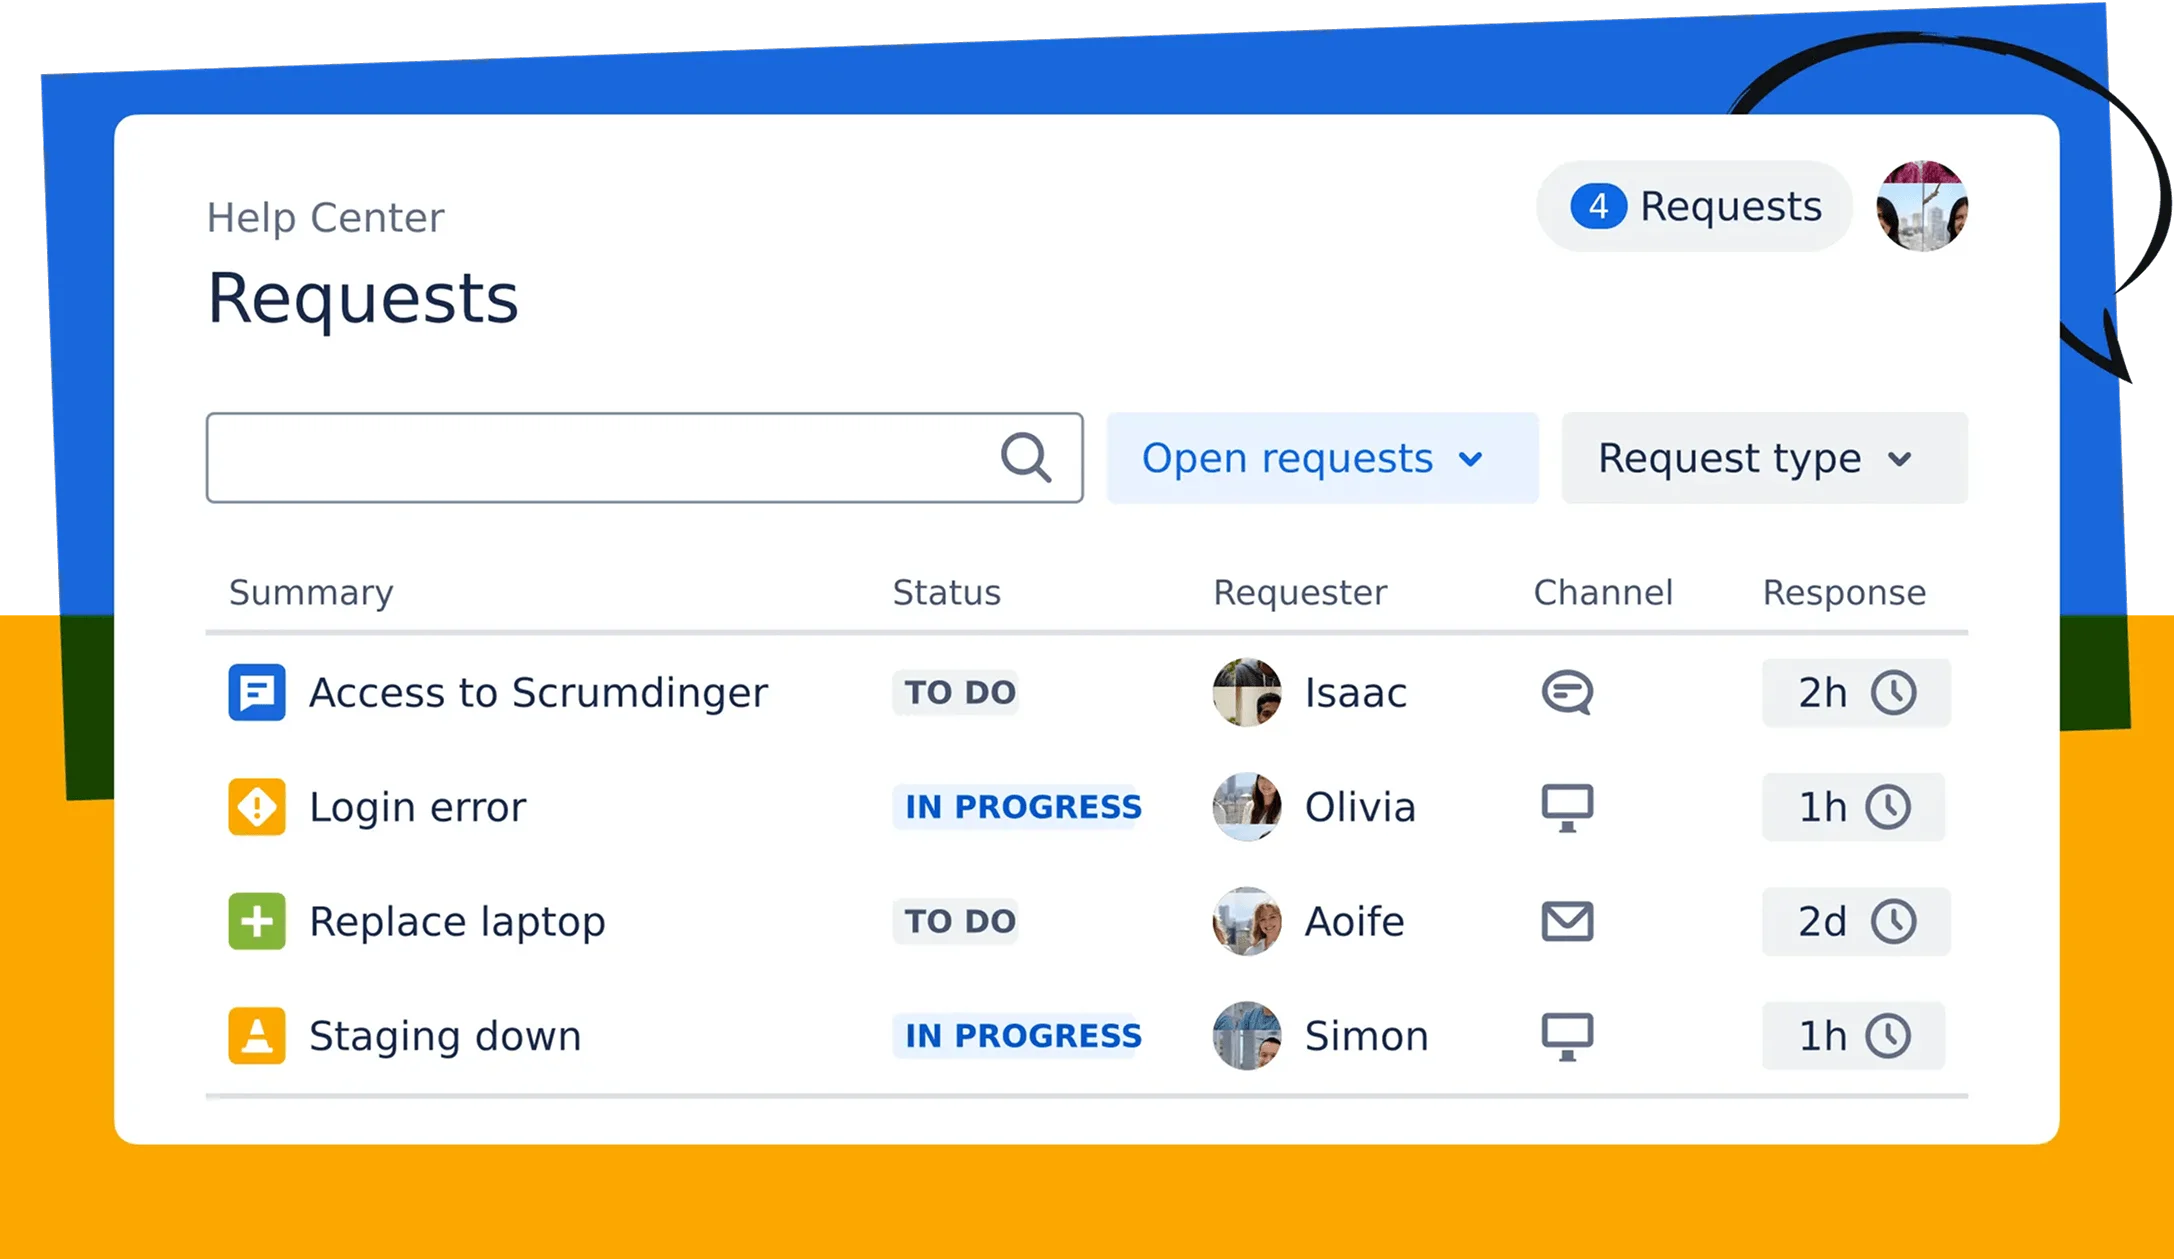Open the user profile avatar

click(x=1922, y=206)
